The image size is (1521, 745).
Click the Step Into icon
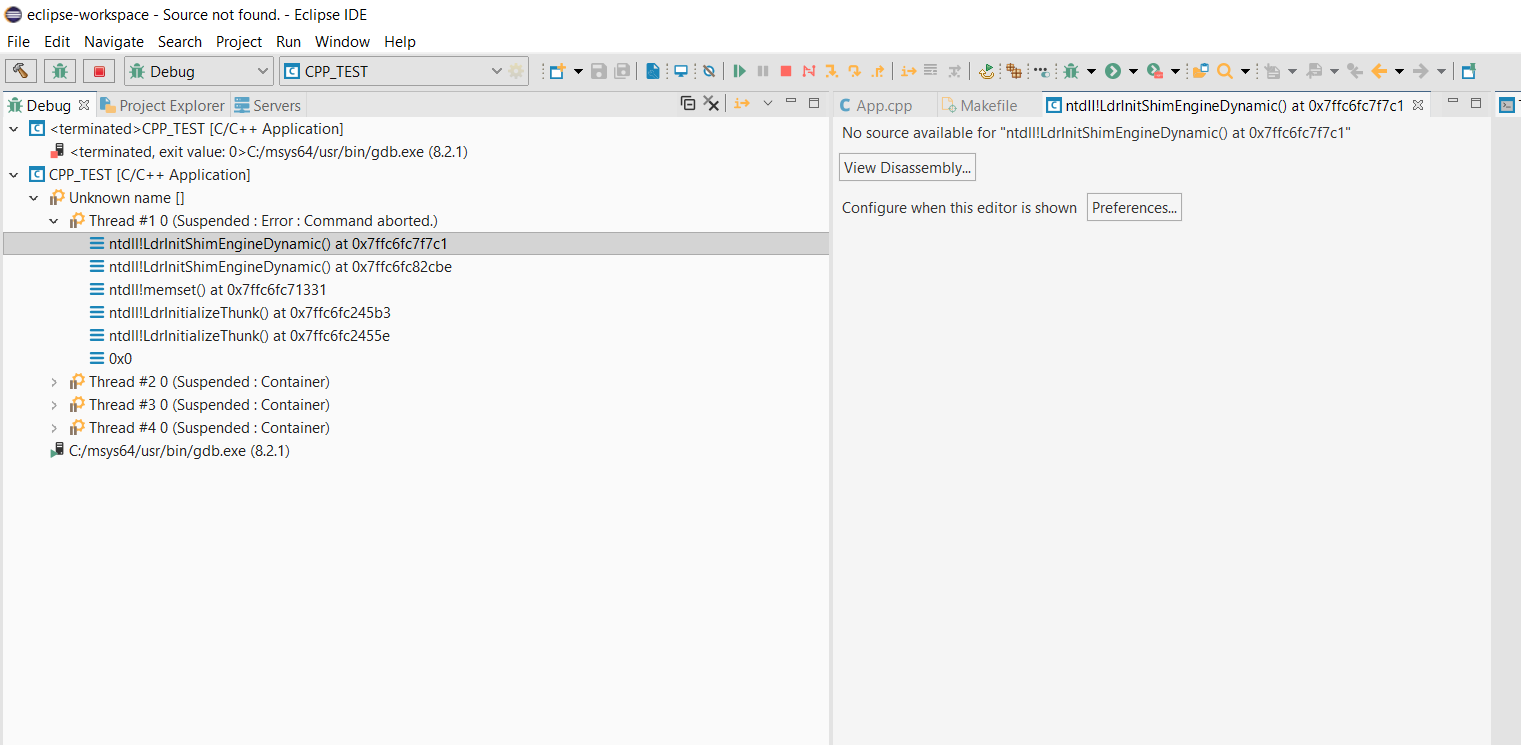[831, 71]
